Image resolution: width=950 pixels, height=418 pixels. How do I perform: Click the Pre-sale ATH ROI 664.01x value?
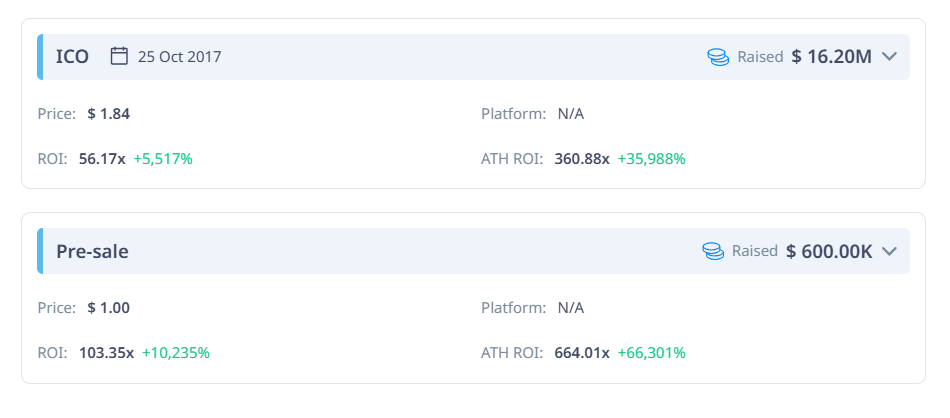pyautogui.click(x=580, y=353)
